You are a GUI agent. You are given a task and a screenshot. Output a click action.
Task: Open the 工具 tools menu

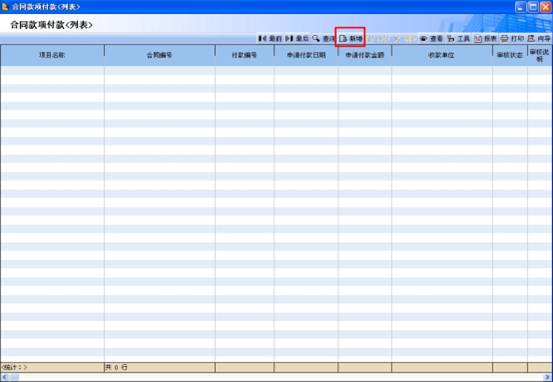(x=458, y=38)
